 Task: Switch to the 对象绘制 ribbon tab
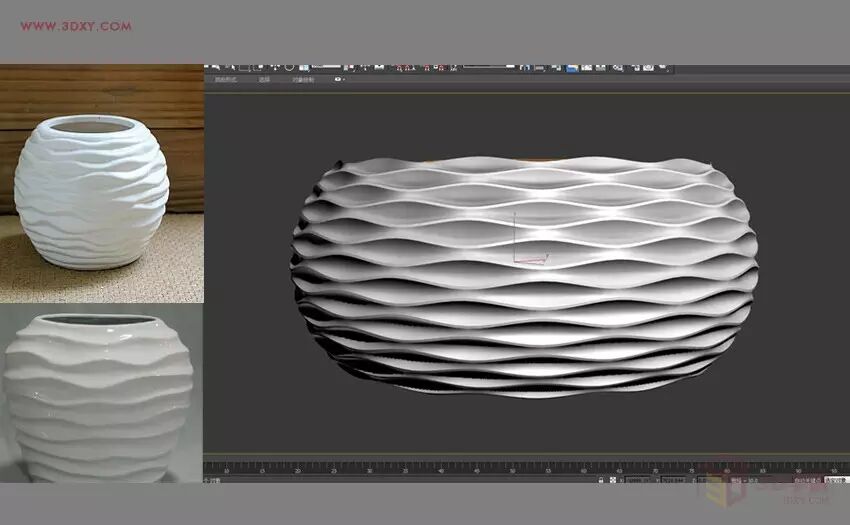click(303, 79)
